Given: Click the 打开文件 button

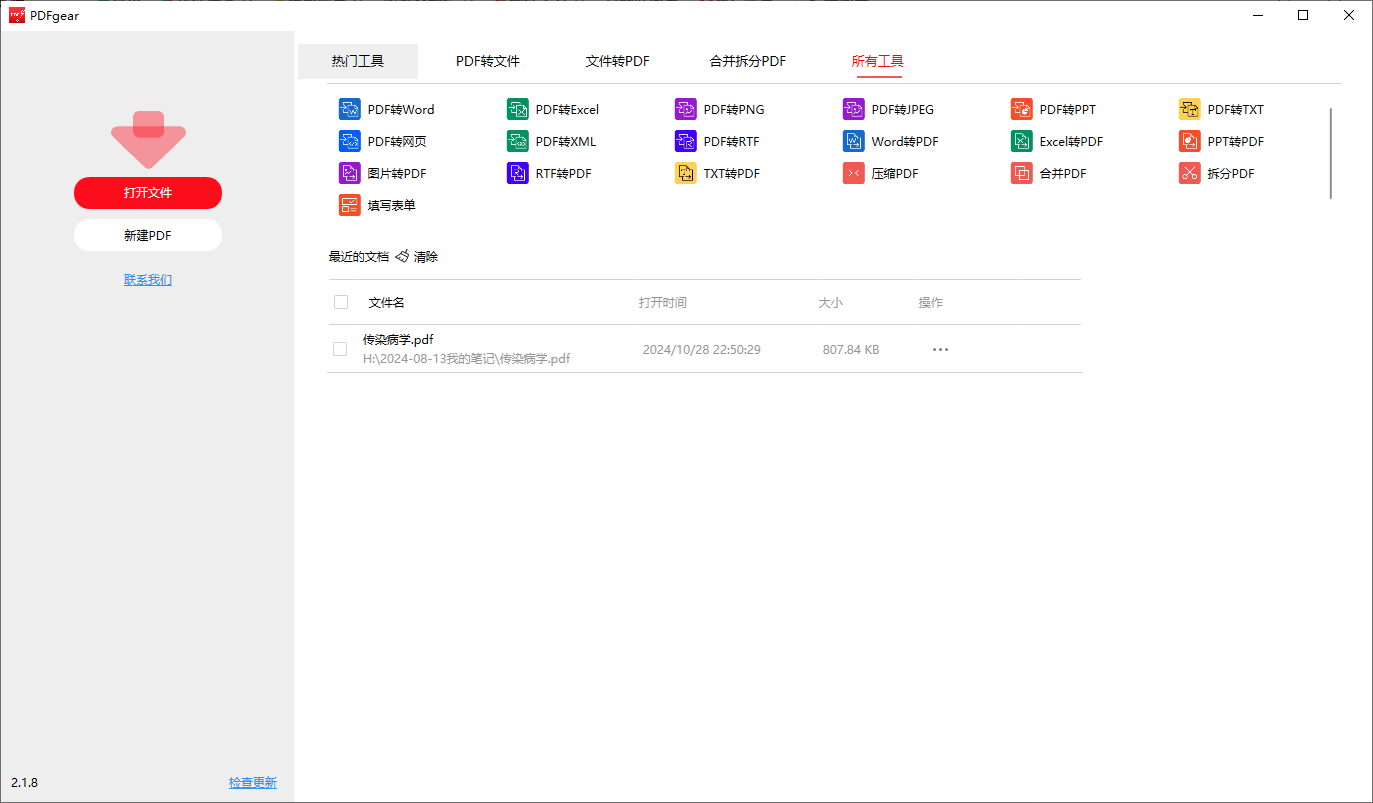Looking at the screenshot, I should point(147,192).
